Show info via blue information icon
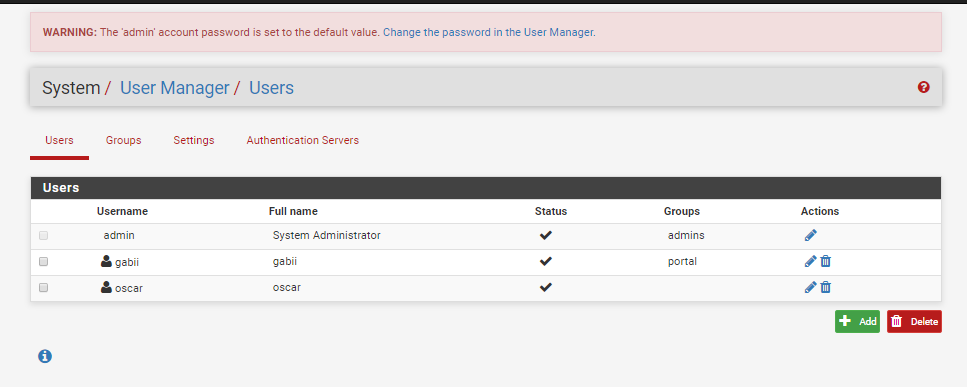Viewport: 967px width, 387px height. pyautogui.click(x=45, y=356)
